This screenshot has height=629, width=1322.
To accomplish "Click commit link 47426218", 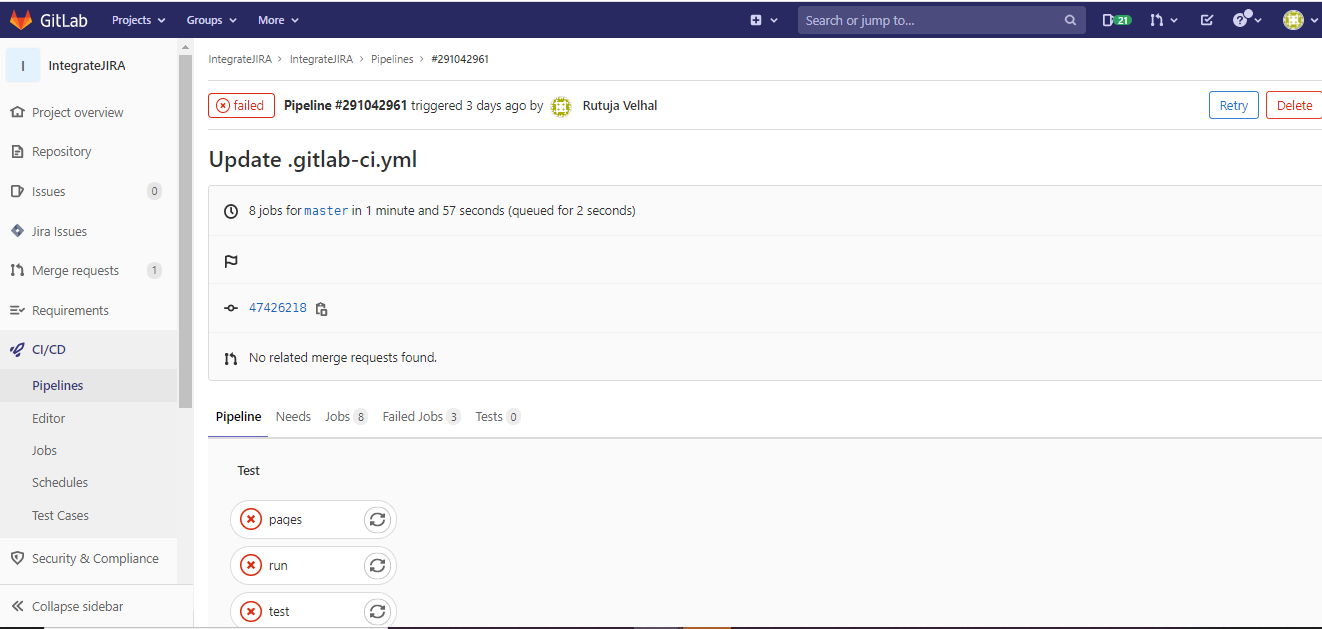I will (278, 307).
